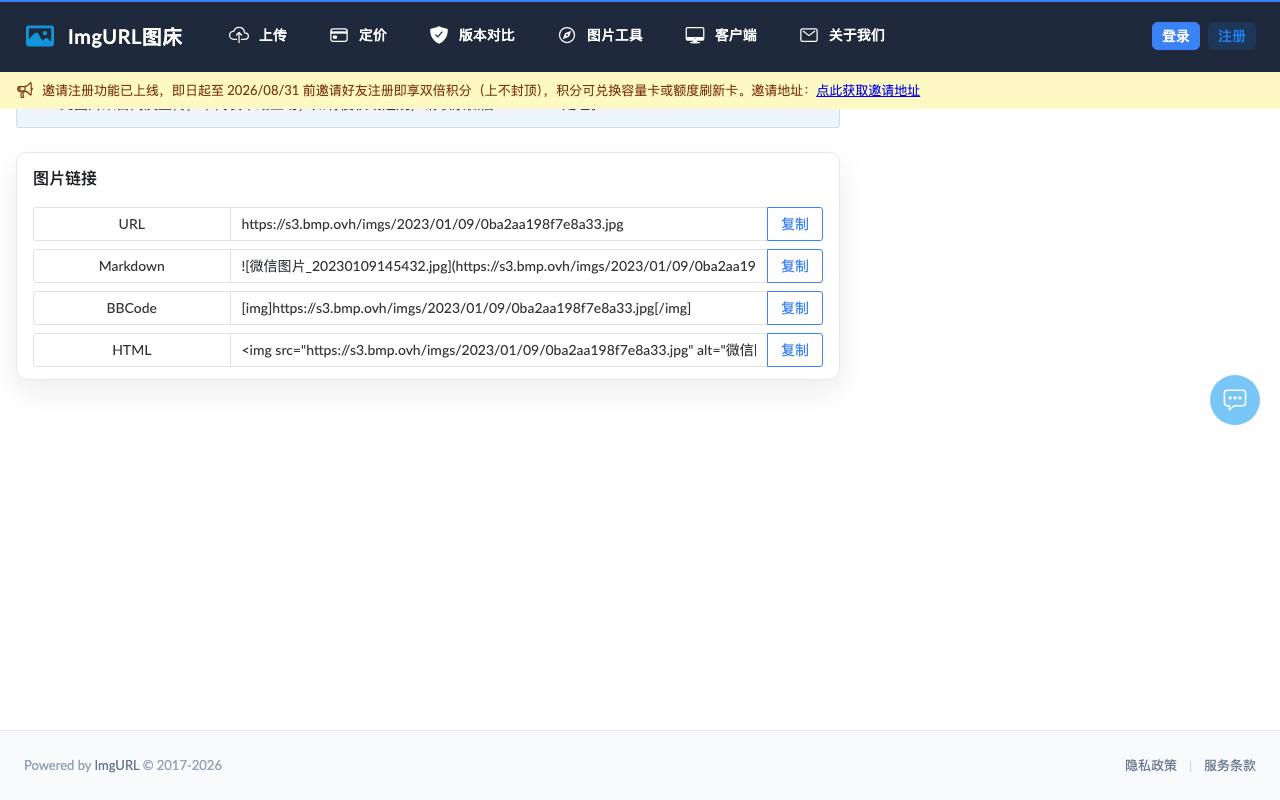The width and height of the screenshot is (1280, 800).
Task: Follow the 点此获取邀请地址 link
Action: 868,90
